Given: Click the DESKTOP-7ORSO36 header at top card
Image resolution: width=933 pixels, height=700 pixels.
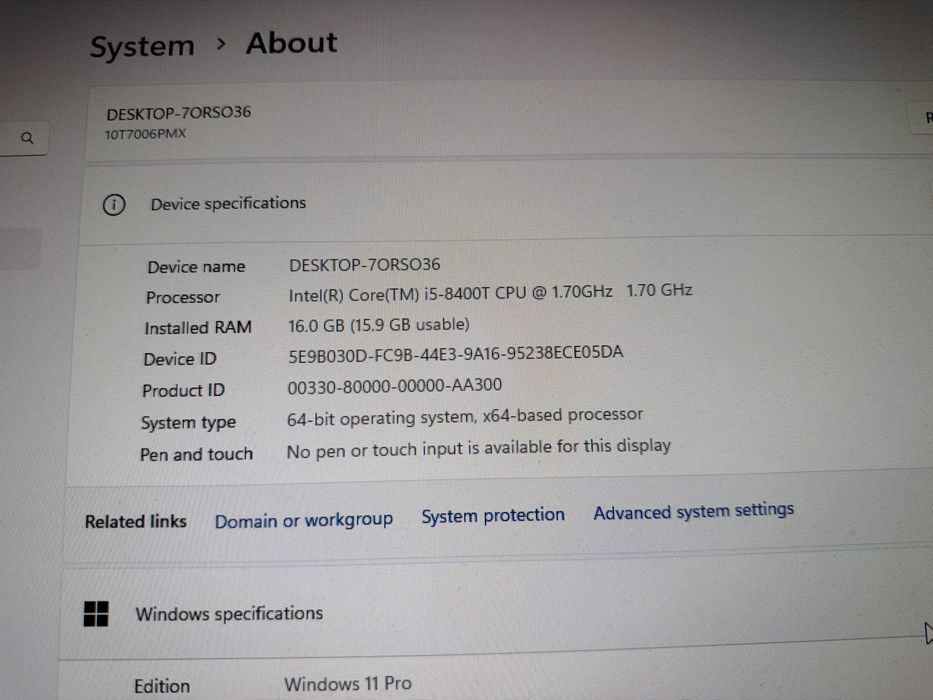Looking at the screenshot, I should 179,112.
